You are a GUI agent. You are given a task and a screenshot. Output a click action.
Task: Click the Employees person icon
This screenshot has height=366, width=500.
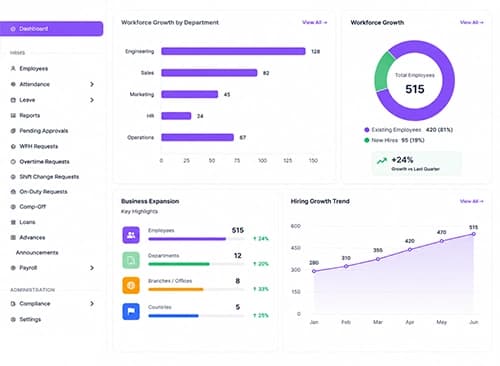[13, 69]
